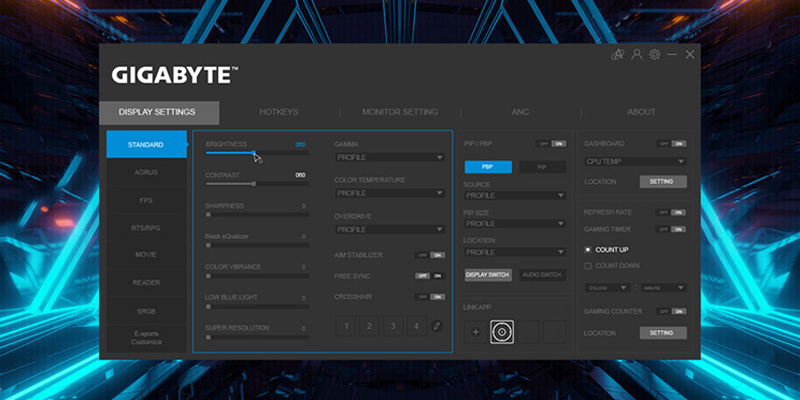Select the SRGB picture mode
This screenshot has width=800, height=400.
click(146, 311)
